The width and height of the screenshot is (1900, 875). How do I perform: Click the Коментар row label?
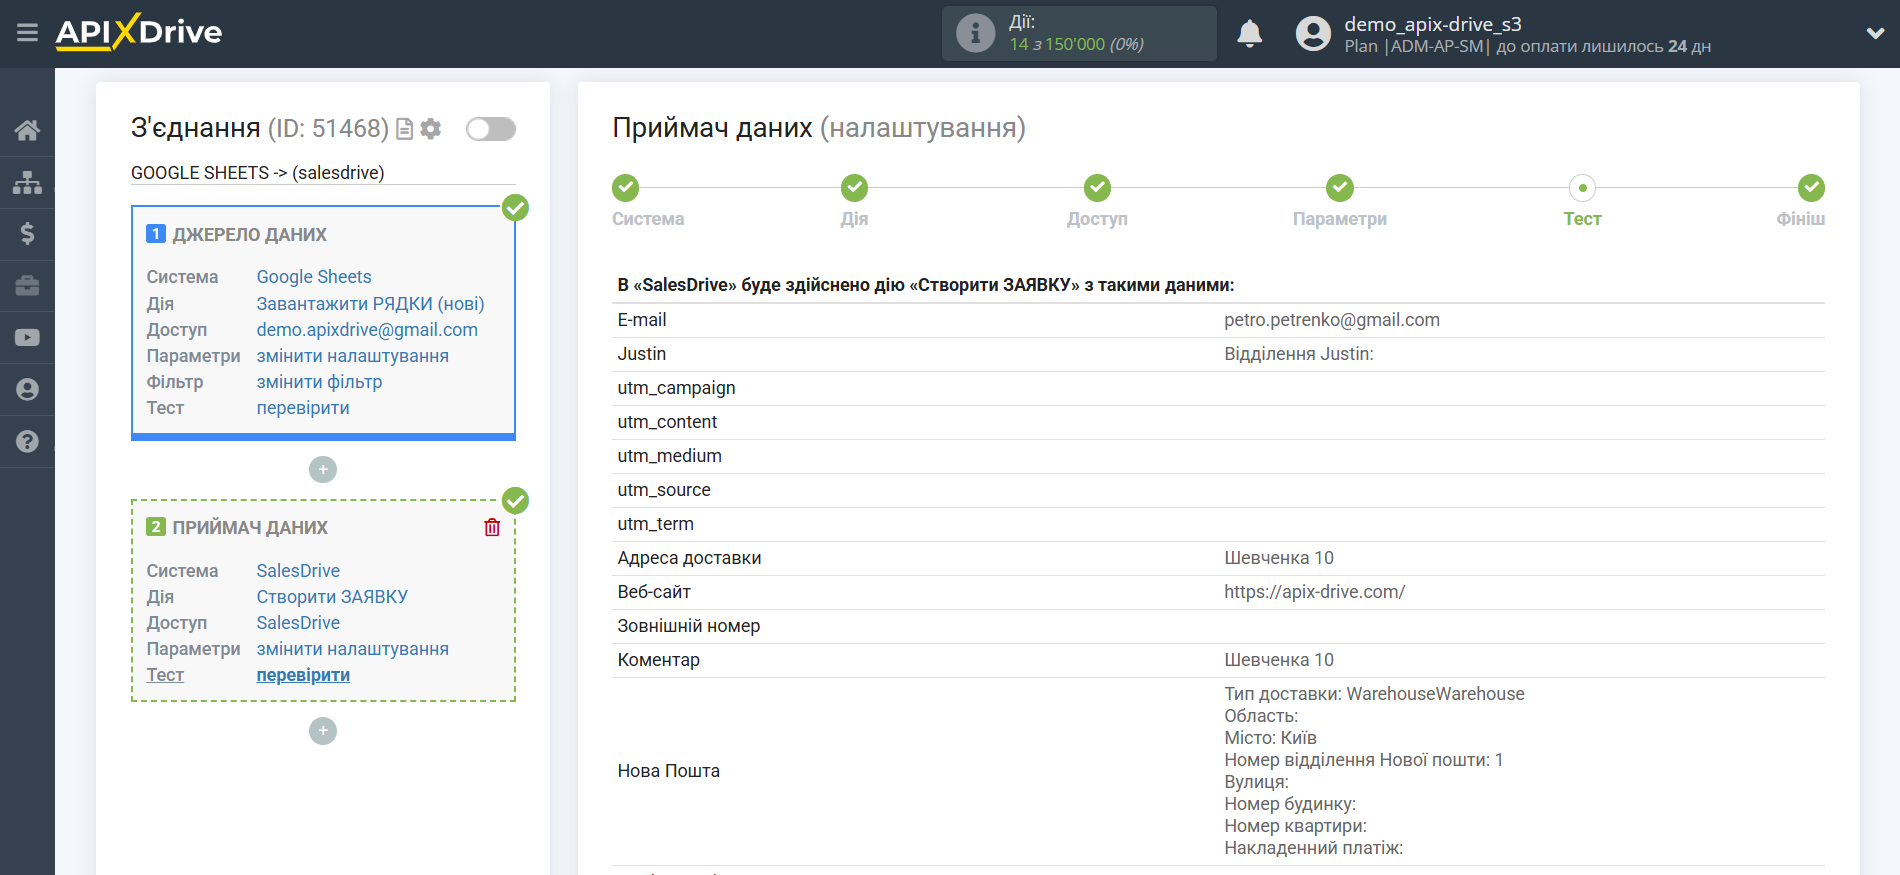click(x=658, y=660)
